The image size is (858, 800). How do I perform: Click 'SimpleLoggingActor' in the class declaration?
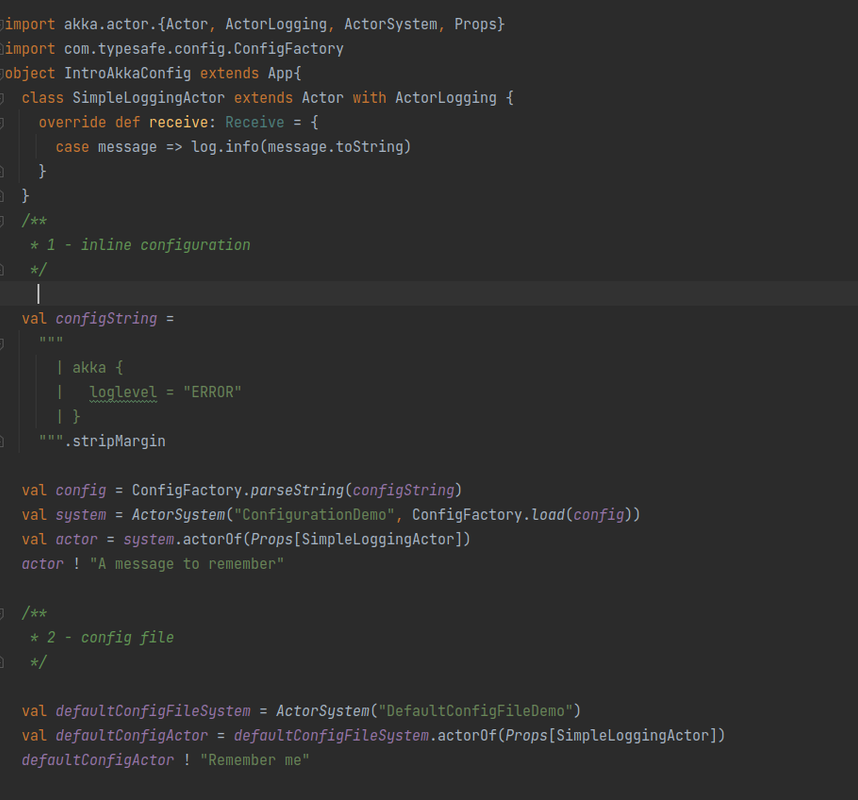point(148,98)
